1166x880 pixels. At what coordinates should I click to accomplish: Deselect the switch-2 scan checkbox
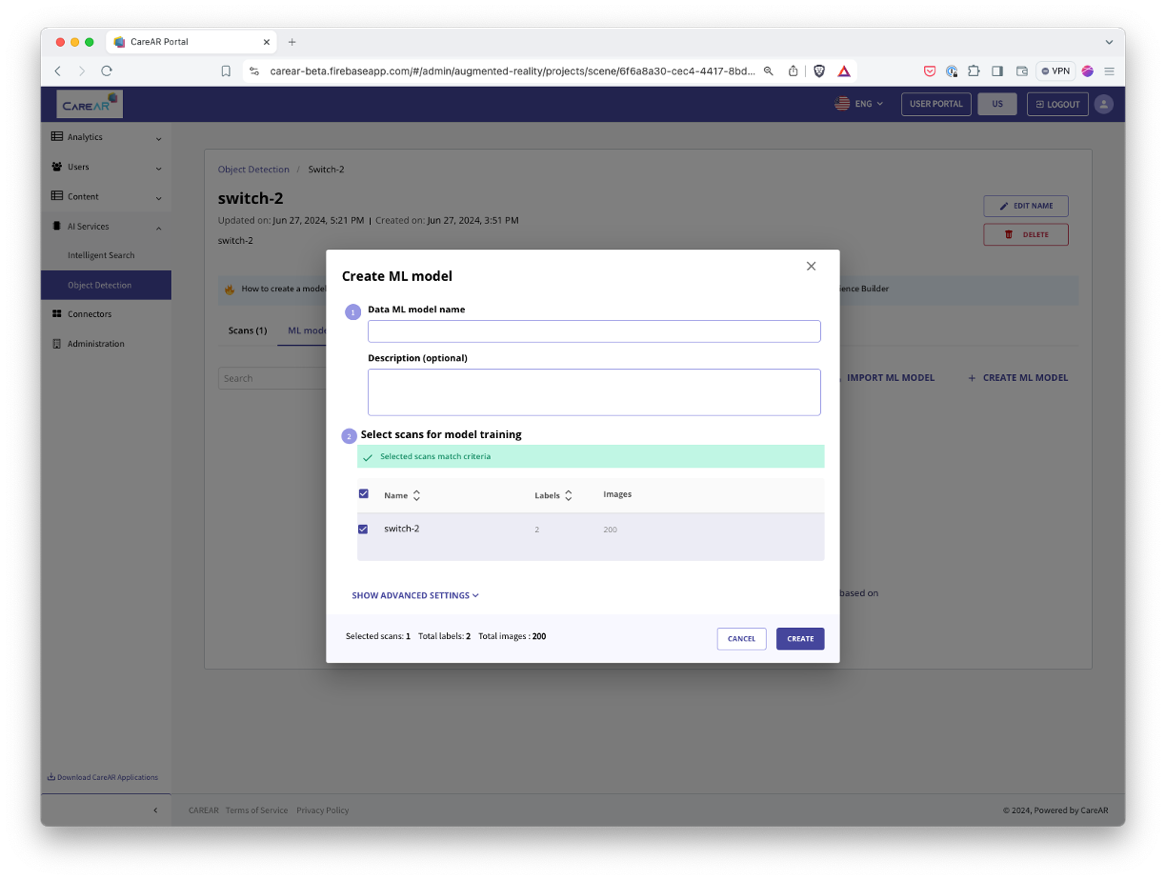click(364, 528)
